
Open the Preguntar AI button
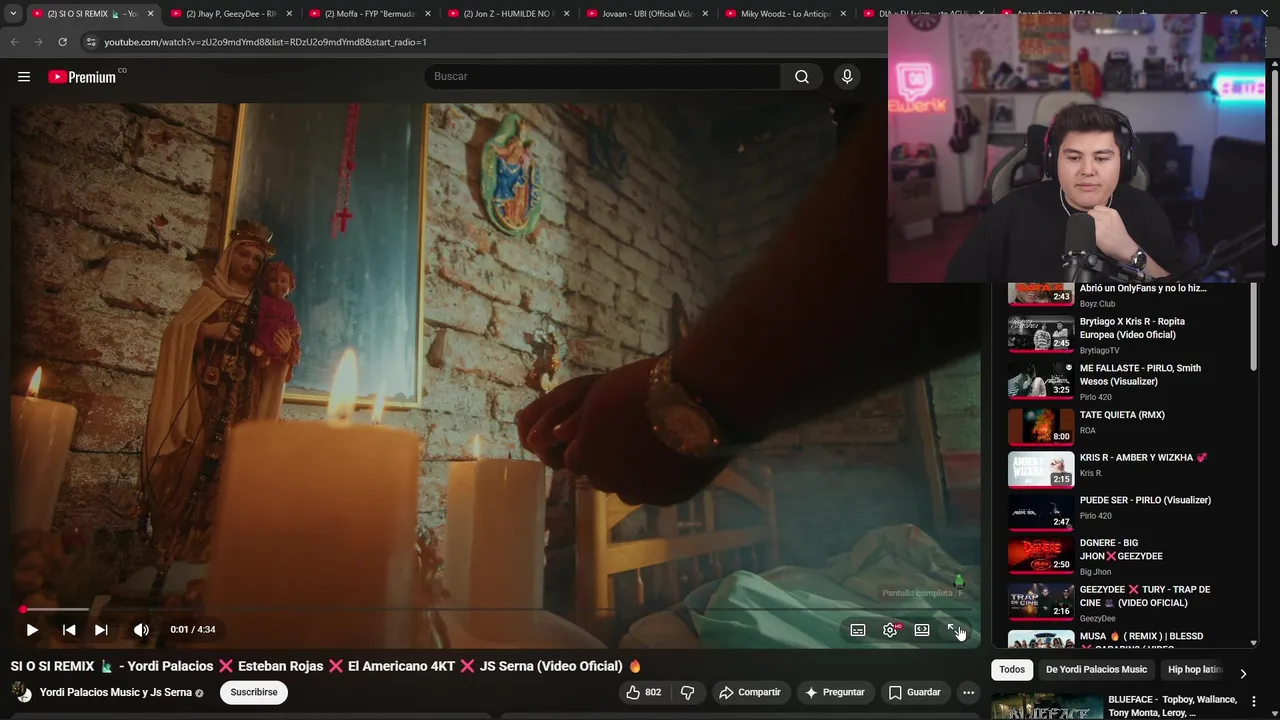(835, 692)
